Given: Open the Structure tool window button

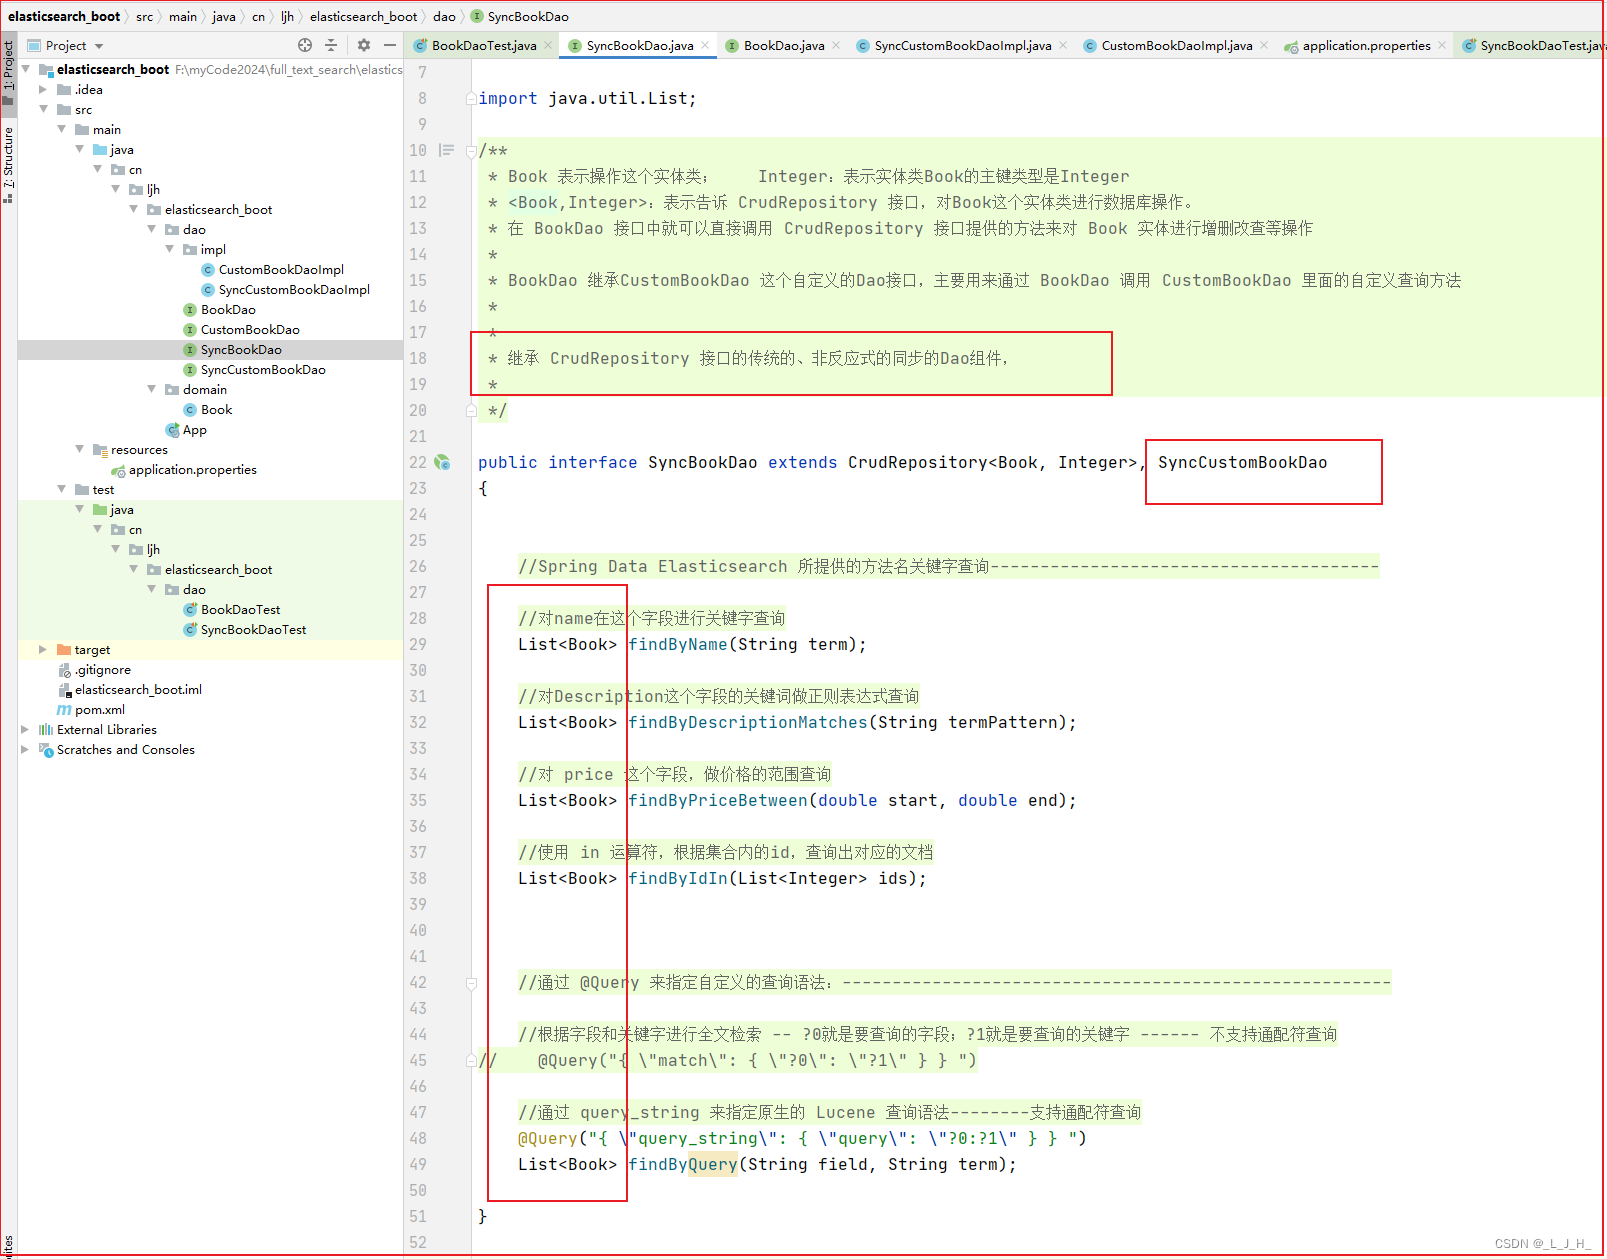Looking at the screenshot, I should [x=8, y=165].
